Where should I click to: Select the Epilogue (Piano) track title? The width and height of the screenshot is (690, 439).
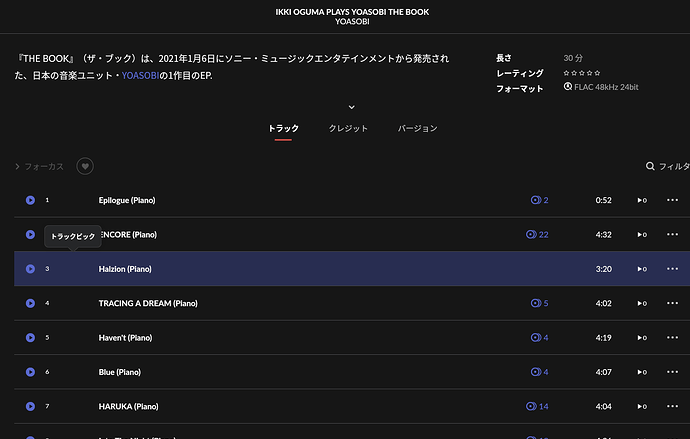(x=127, y=200)
